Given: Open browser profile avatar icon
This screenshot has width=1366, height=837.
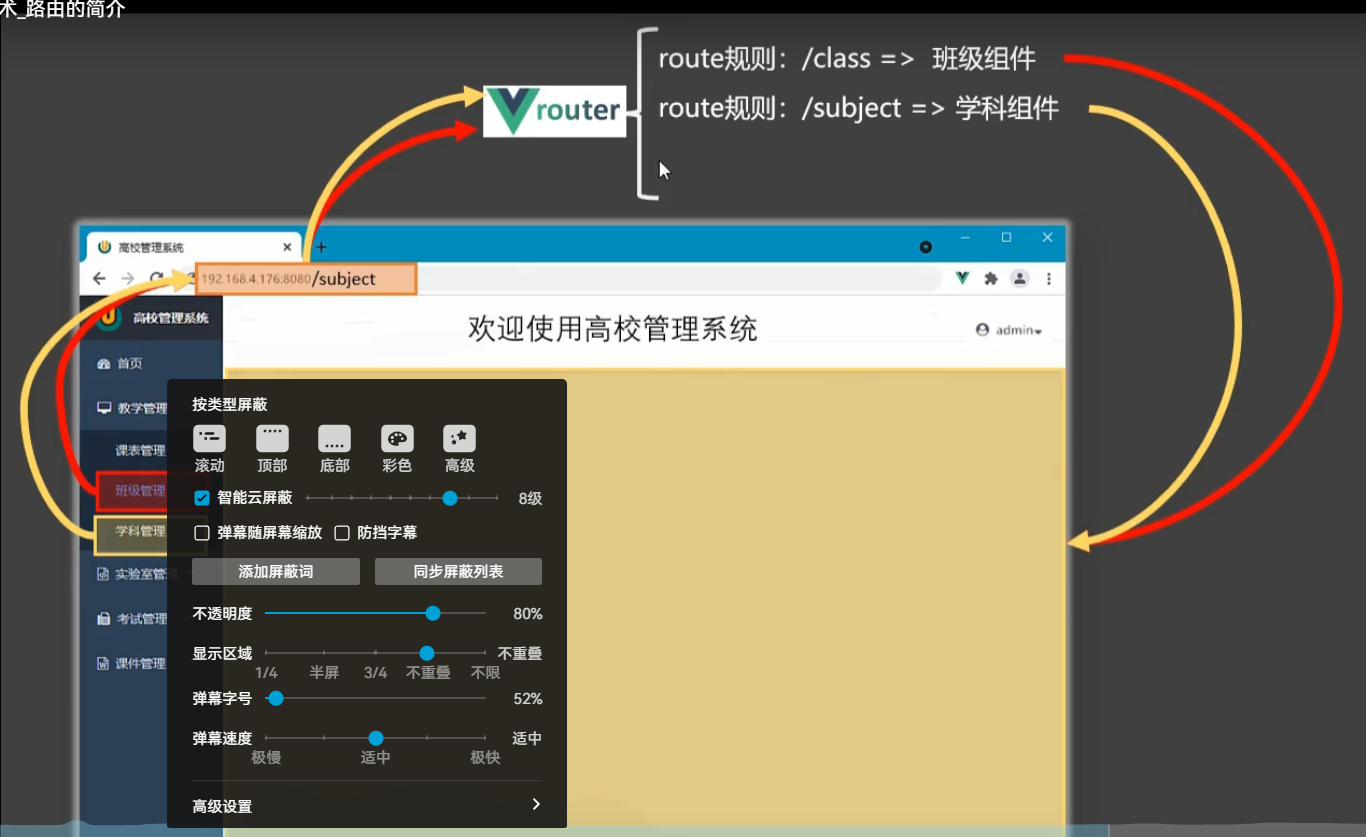Looking at the screenshot, I should pos(1019,279).
